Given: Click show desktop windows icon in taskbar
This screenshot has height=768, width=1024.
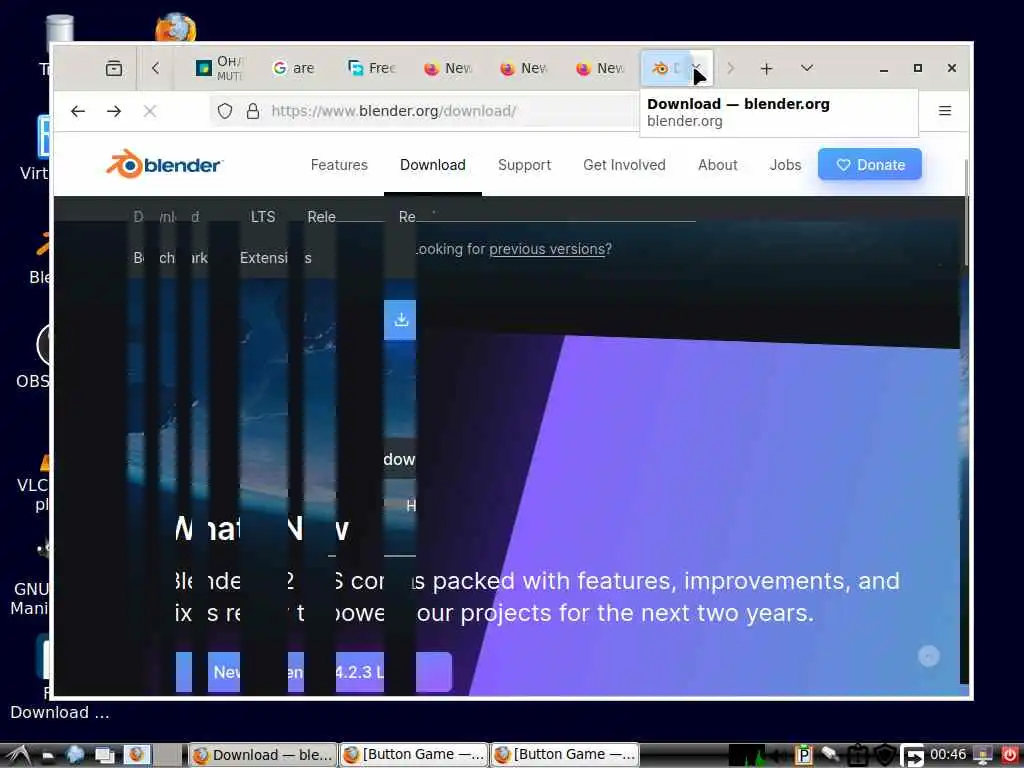Looking at the screenshot, I should click(104, 756).
